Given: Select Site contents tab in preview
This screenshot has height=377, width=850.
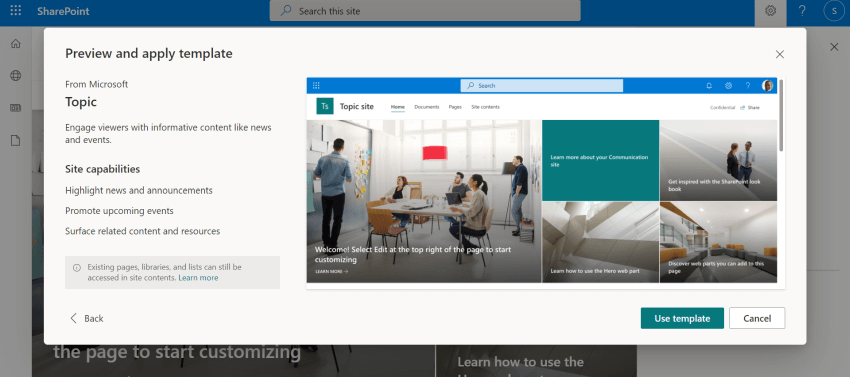Looking at the screenshot, I should [x=485, y=107].
